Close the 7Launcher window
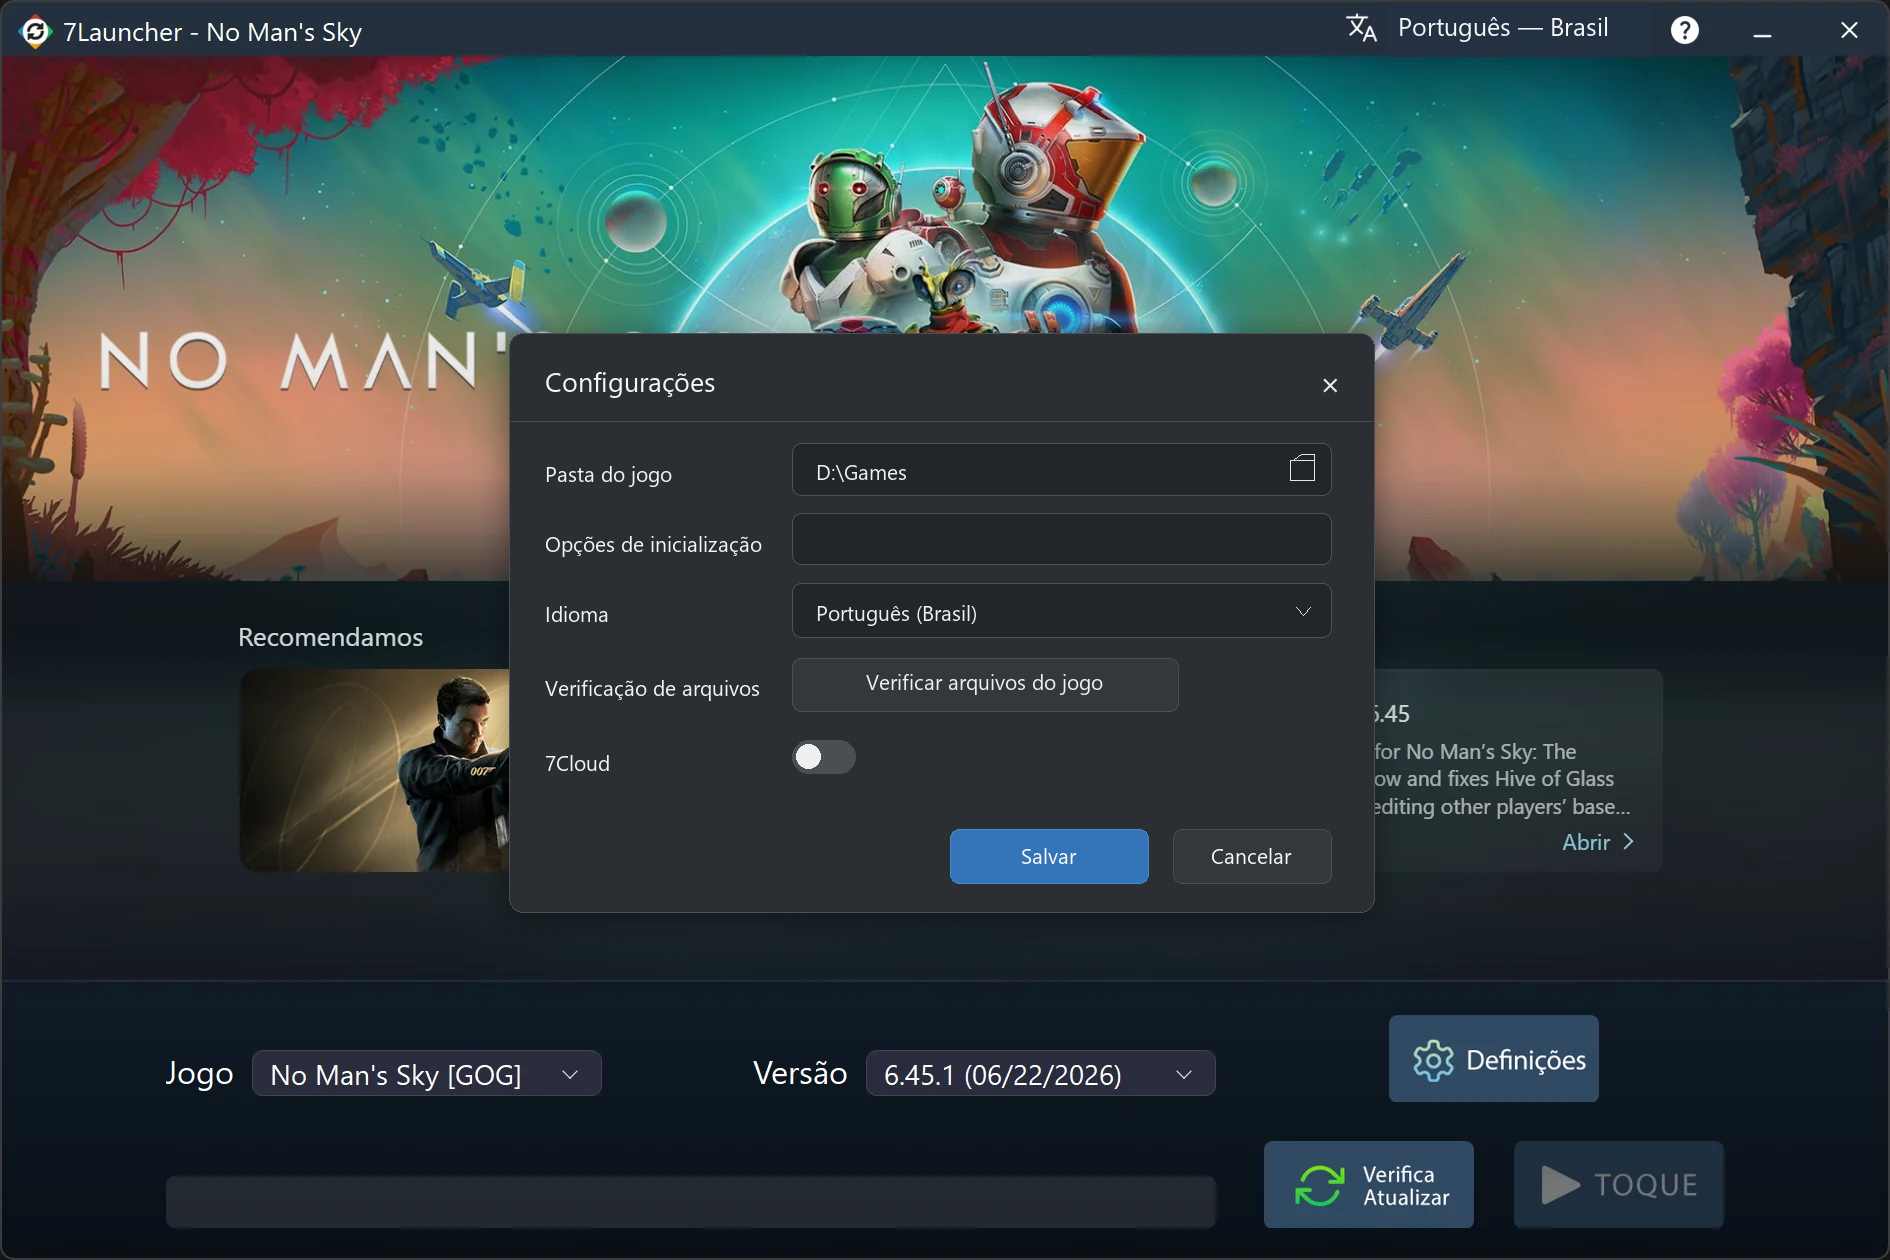The image size is (1890, 1260). coord(1849,31)
